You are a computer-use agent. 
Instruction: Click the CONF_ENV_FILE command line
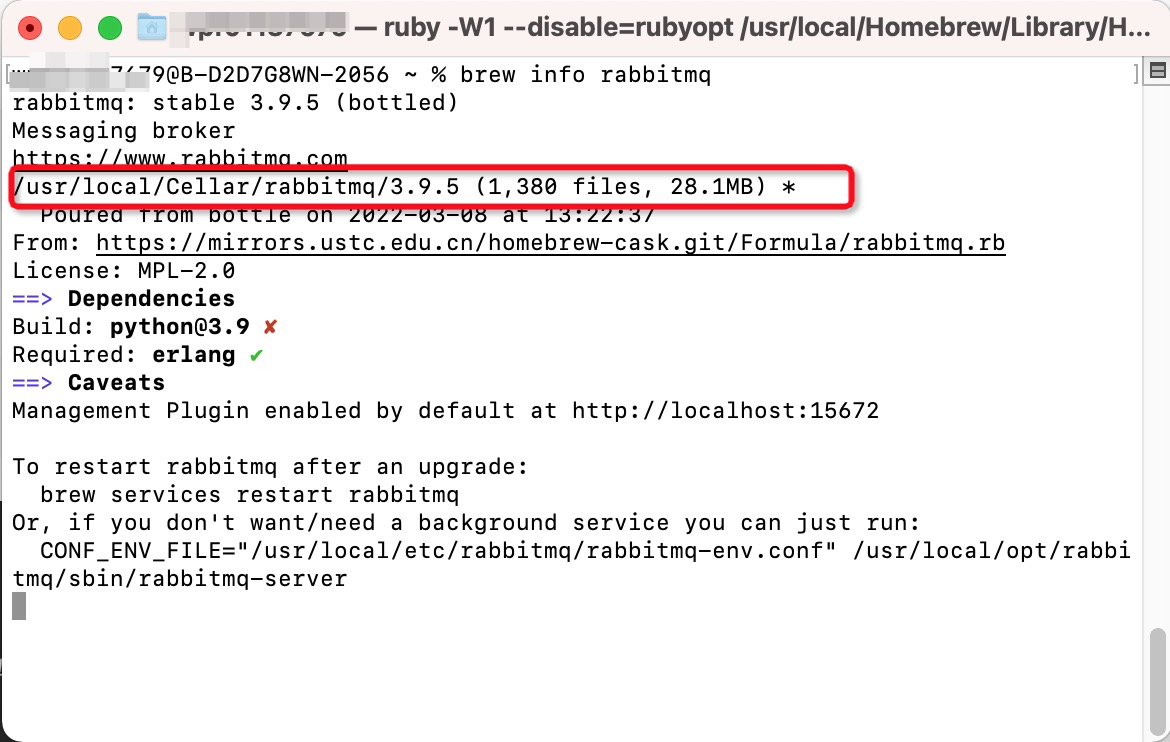(x=572, y=565)
